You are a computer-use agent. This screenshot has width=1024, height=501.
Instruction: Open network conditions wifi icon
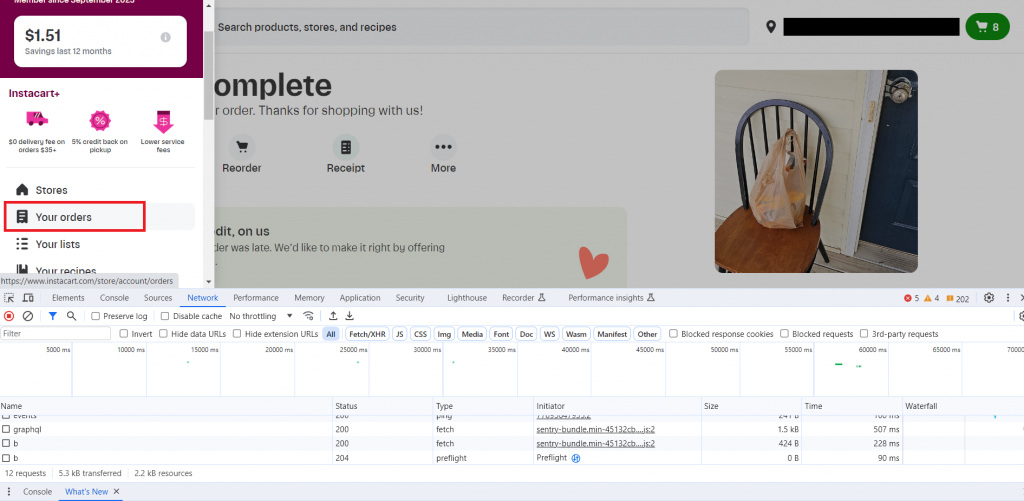(308, 316)
